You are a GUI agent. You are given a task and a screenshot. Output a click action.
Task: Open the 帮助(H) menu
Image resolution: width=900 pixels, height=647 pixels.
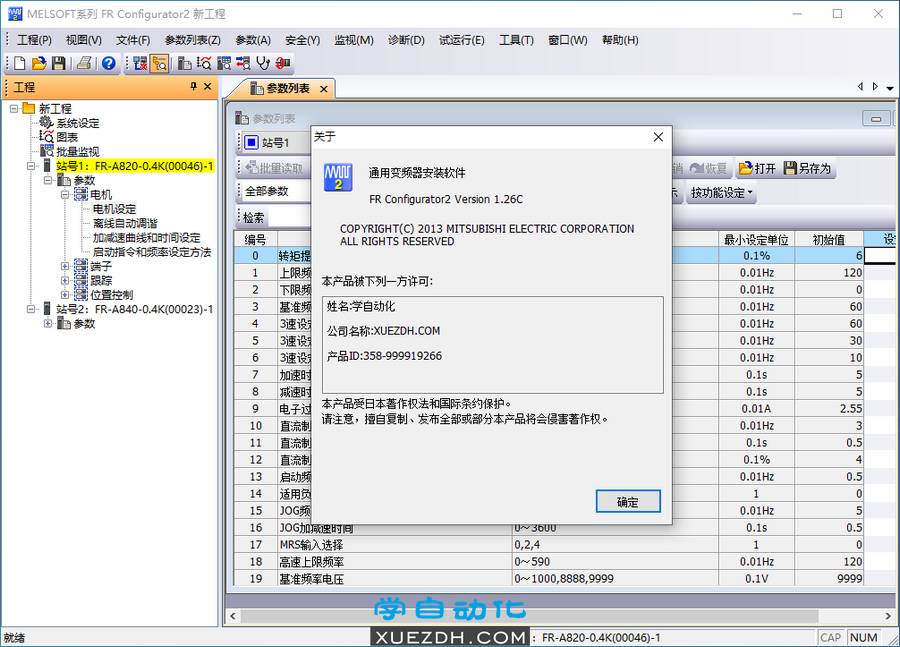point(620,40)
